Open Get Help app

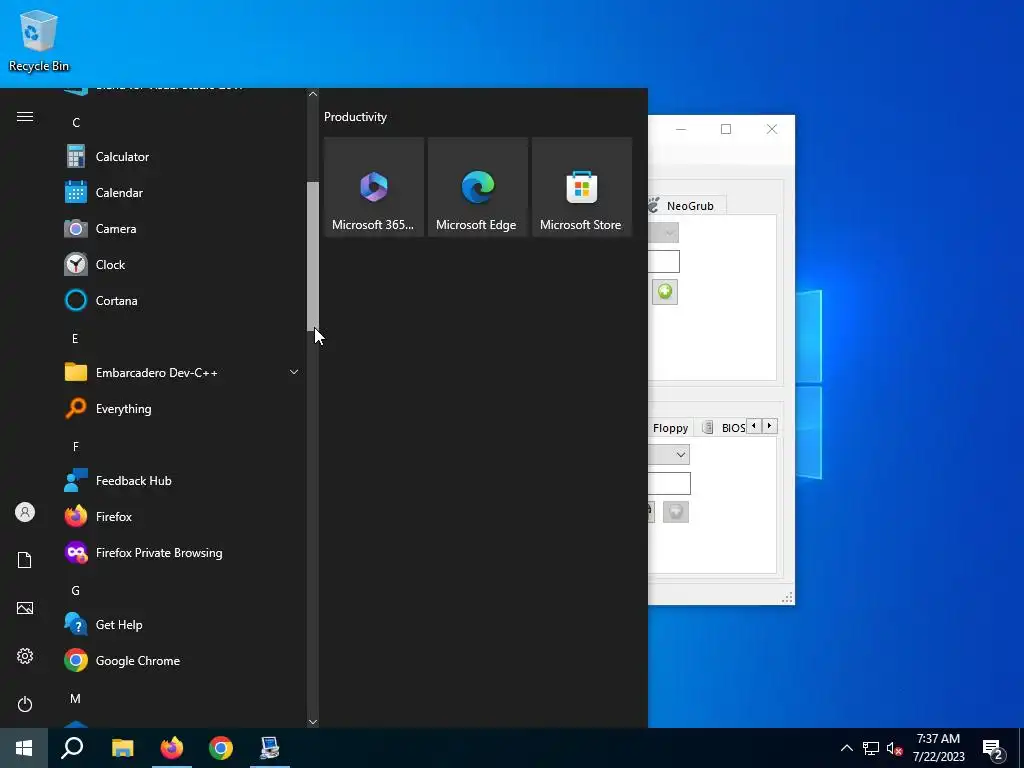point(183,624)
